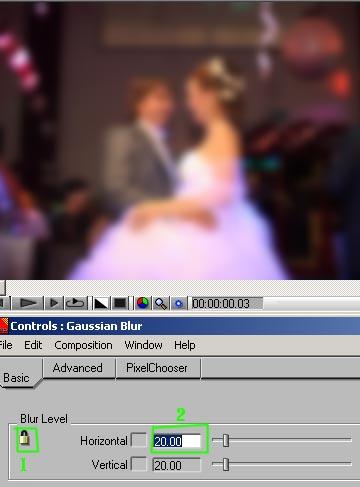360x487 pixels.
Task: Toggle the loop playback icon
Action: pyautogui.click(x=76, y=303)
